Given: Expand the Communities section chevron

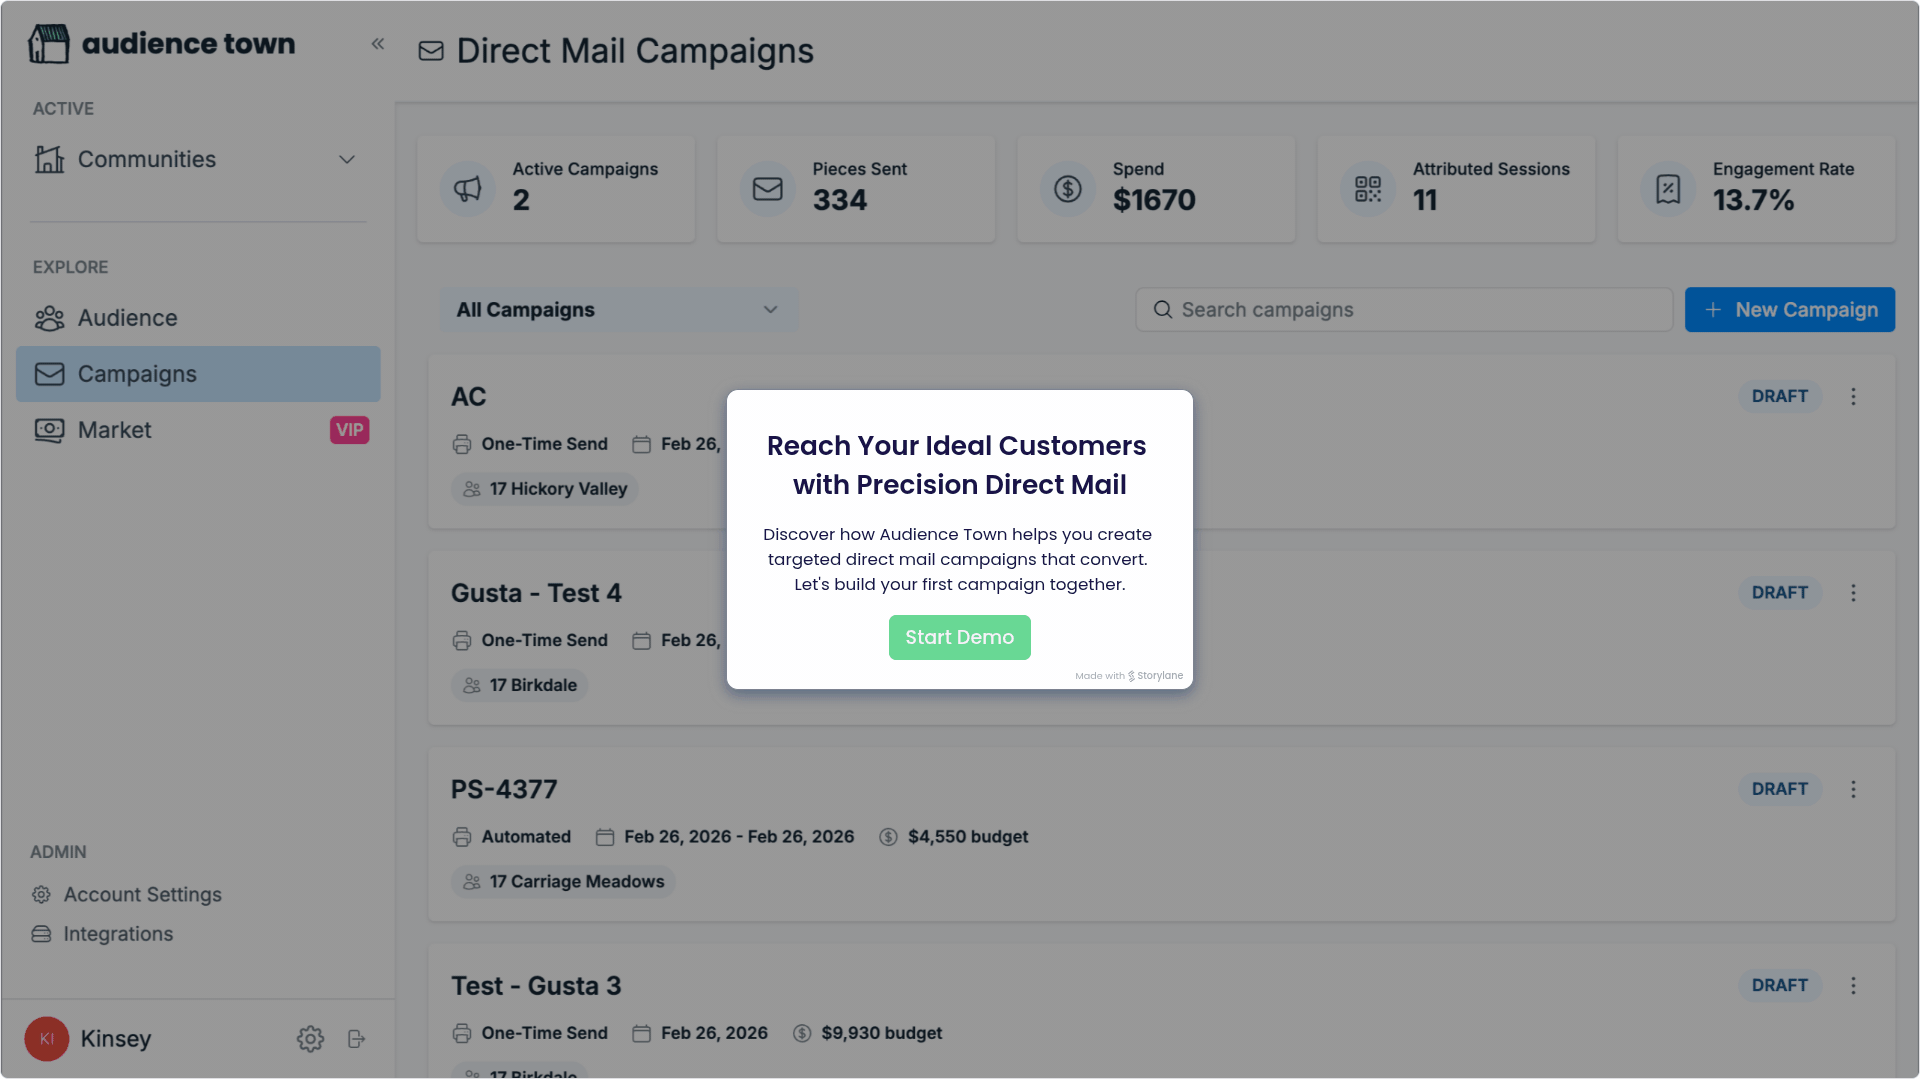Looking at the screenshot, I should click(x=347, y=160).
